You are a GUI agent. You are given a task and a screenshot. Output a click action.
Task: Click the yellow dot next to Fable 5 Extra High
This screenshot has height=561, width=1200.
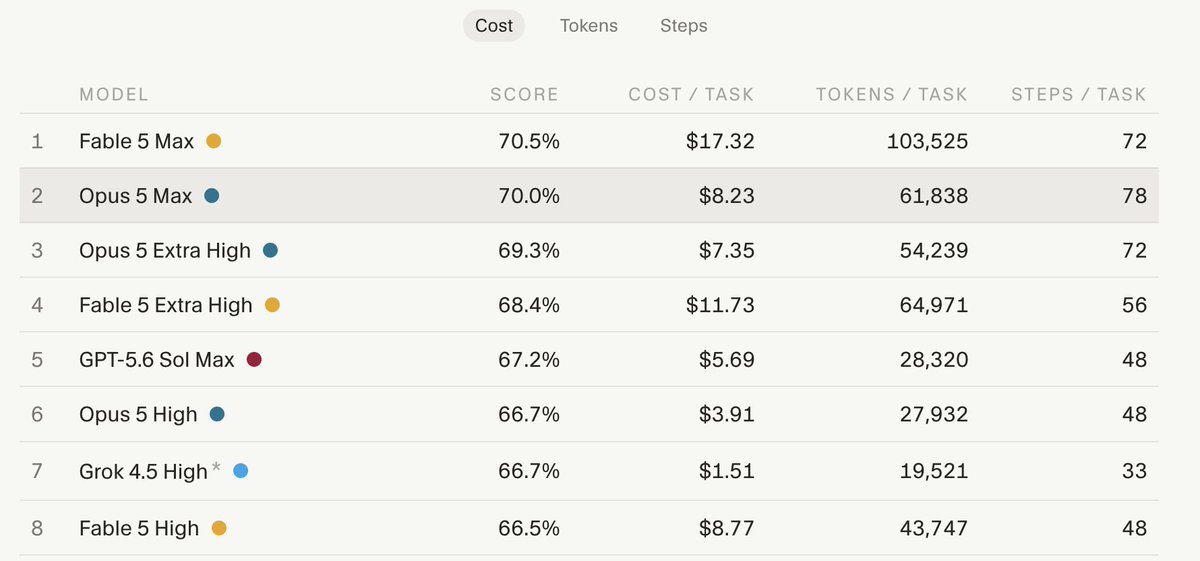click(272, 305)
